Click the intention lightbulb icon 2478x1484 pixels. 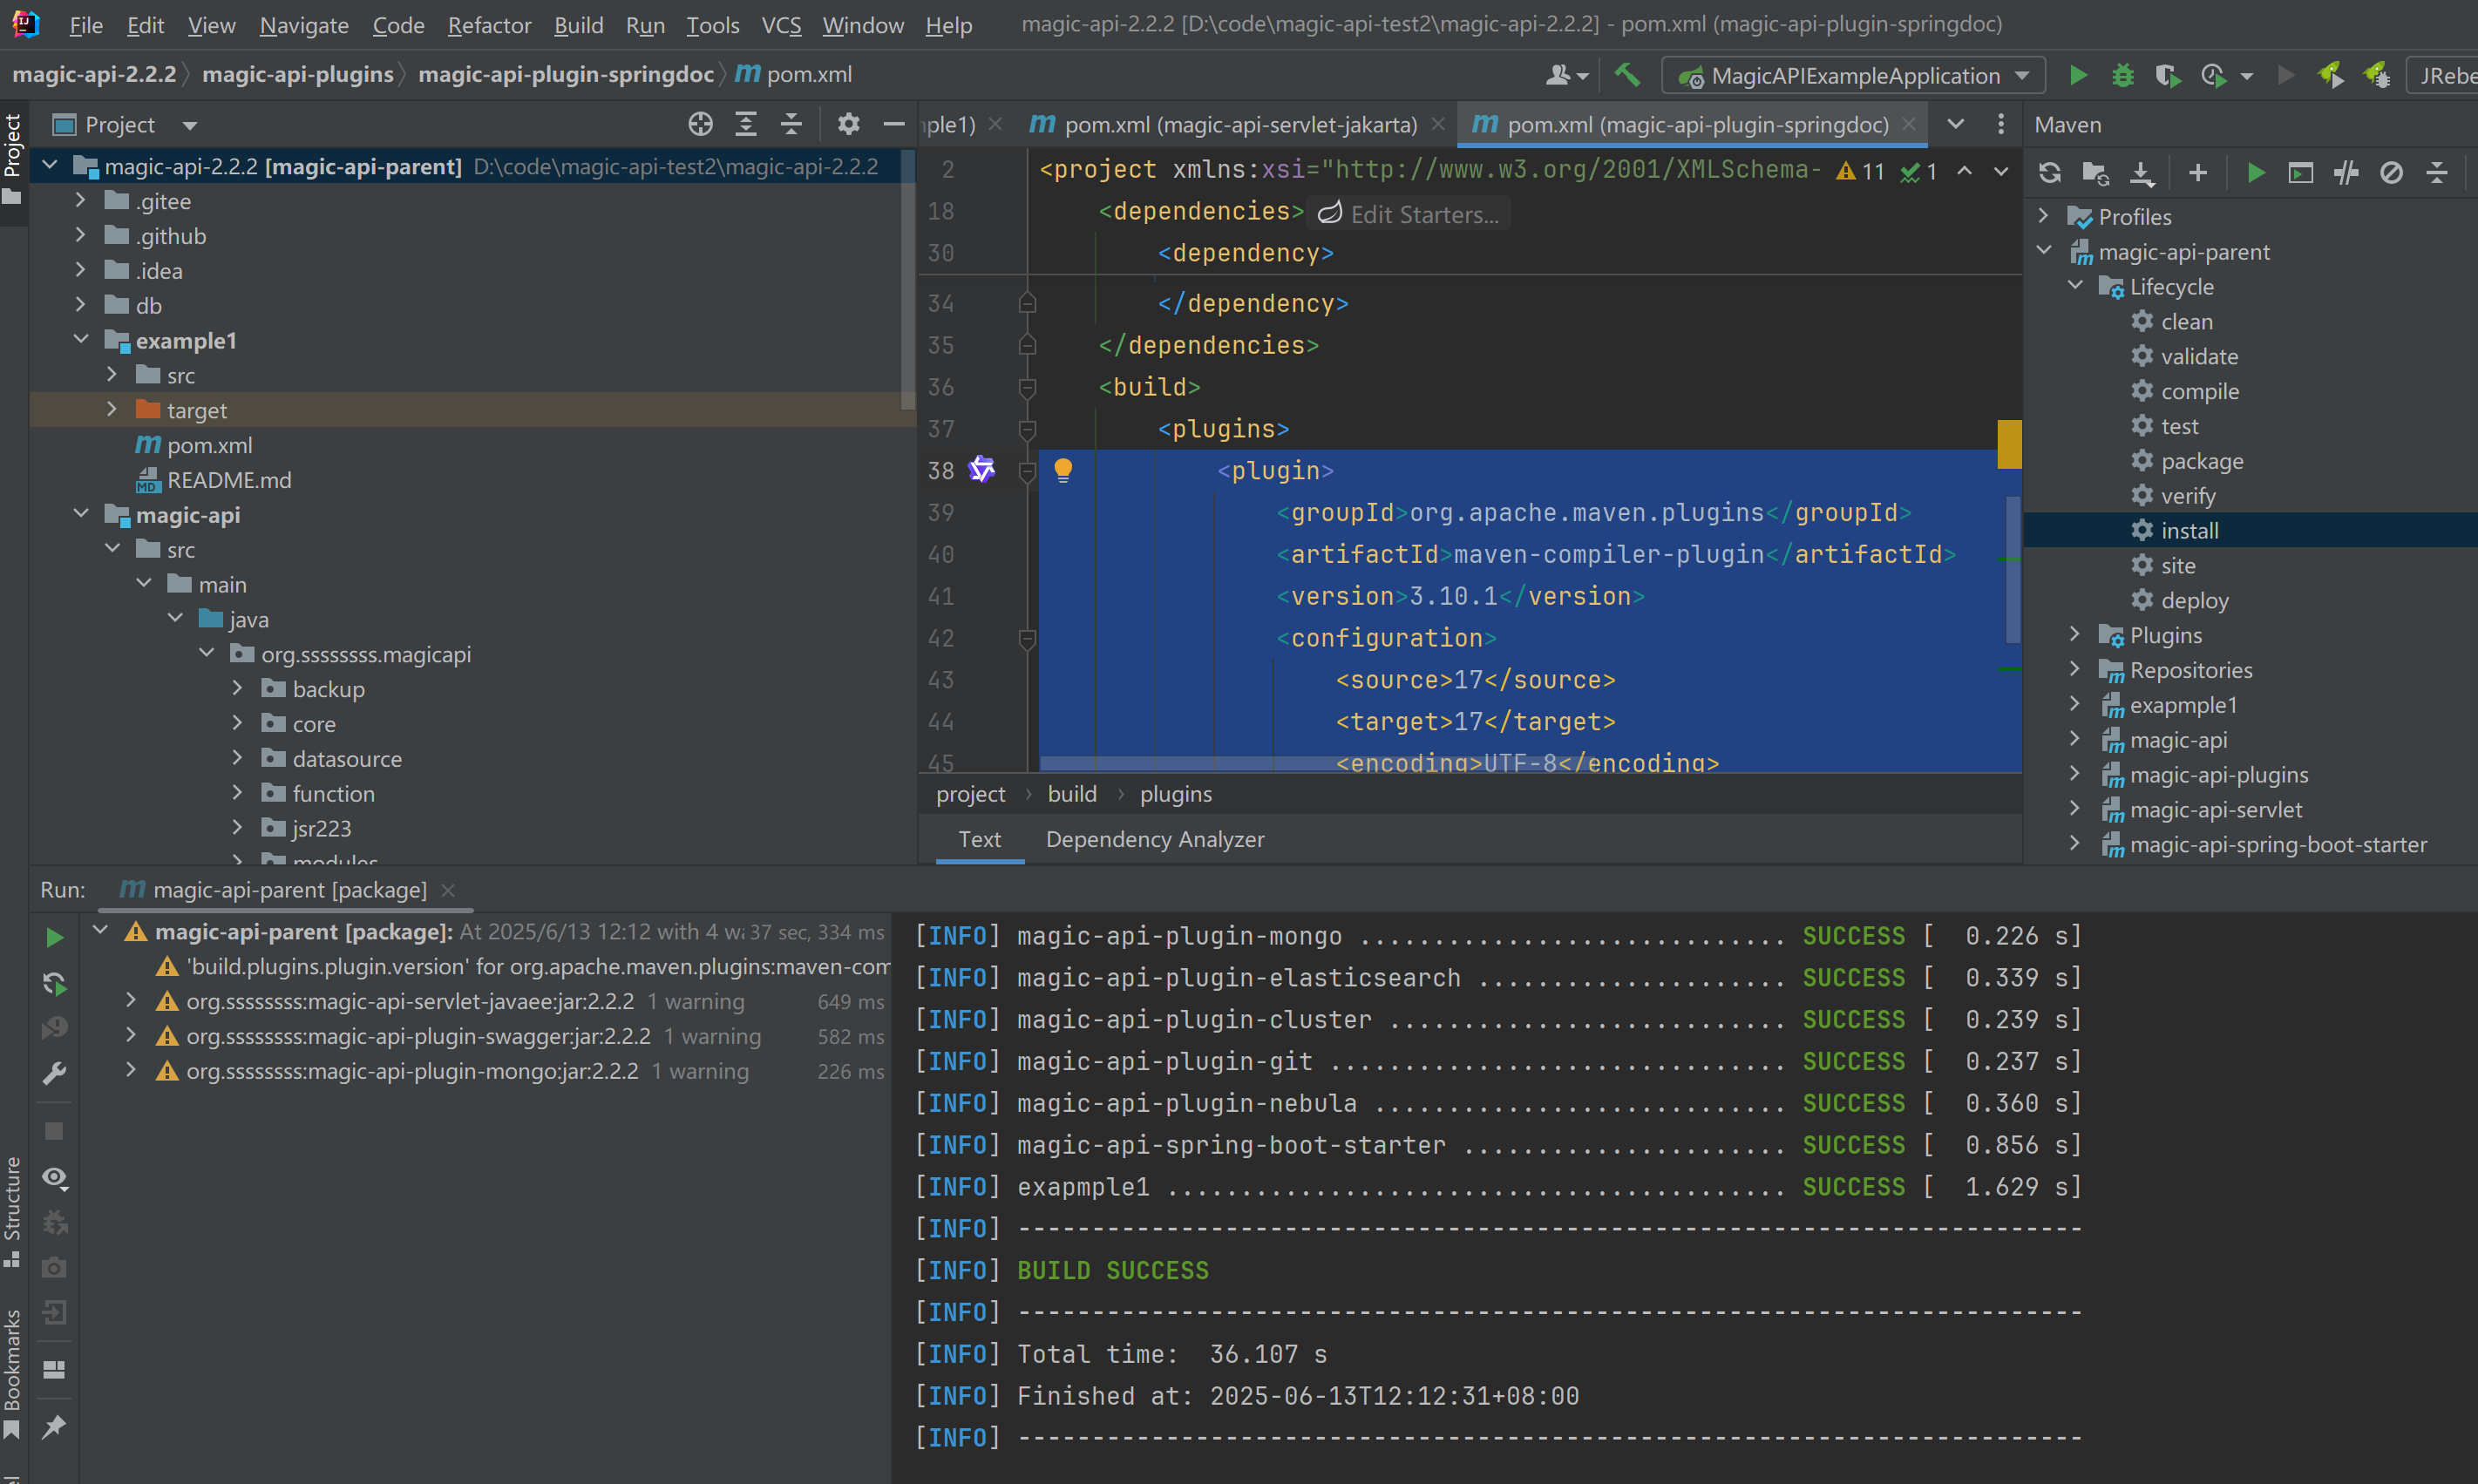pyautogui.click(x=1063, y=469)
